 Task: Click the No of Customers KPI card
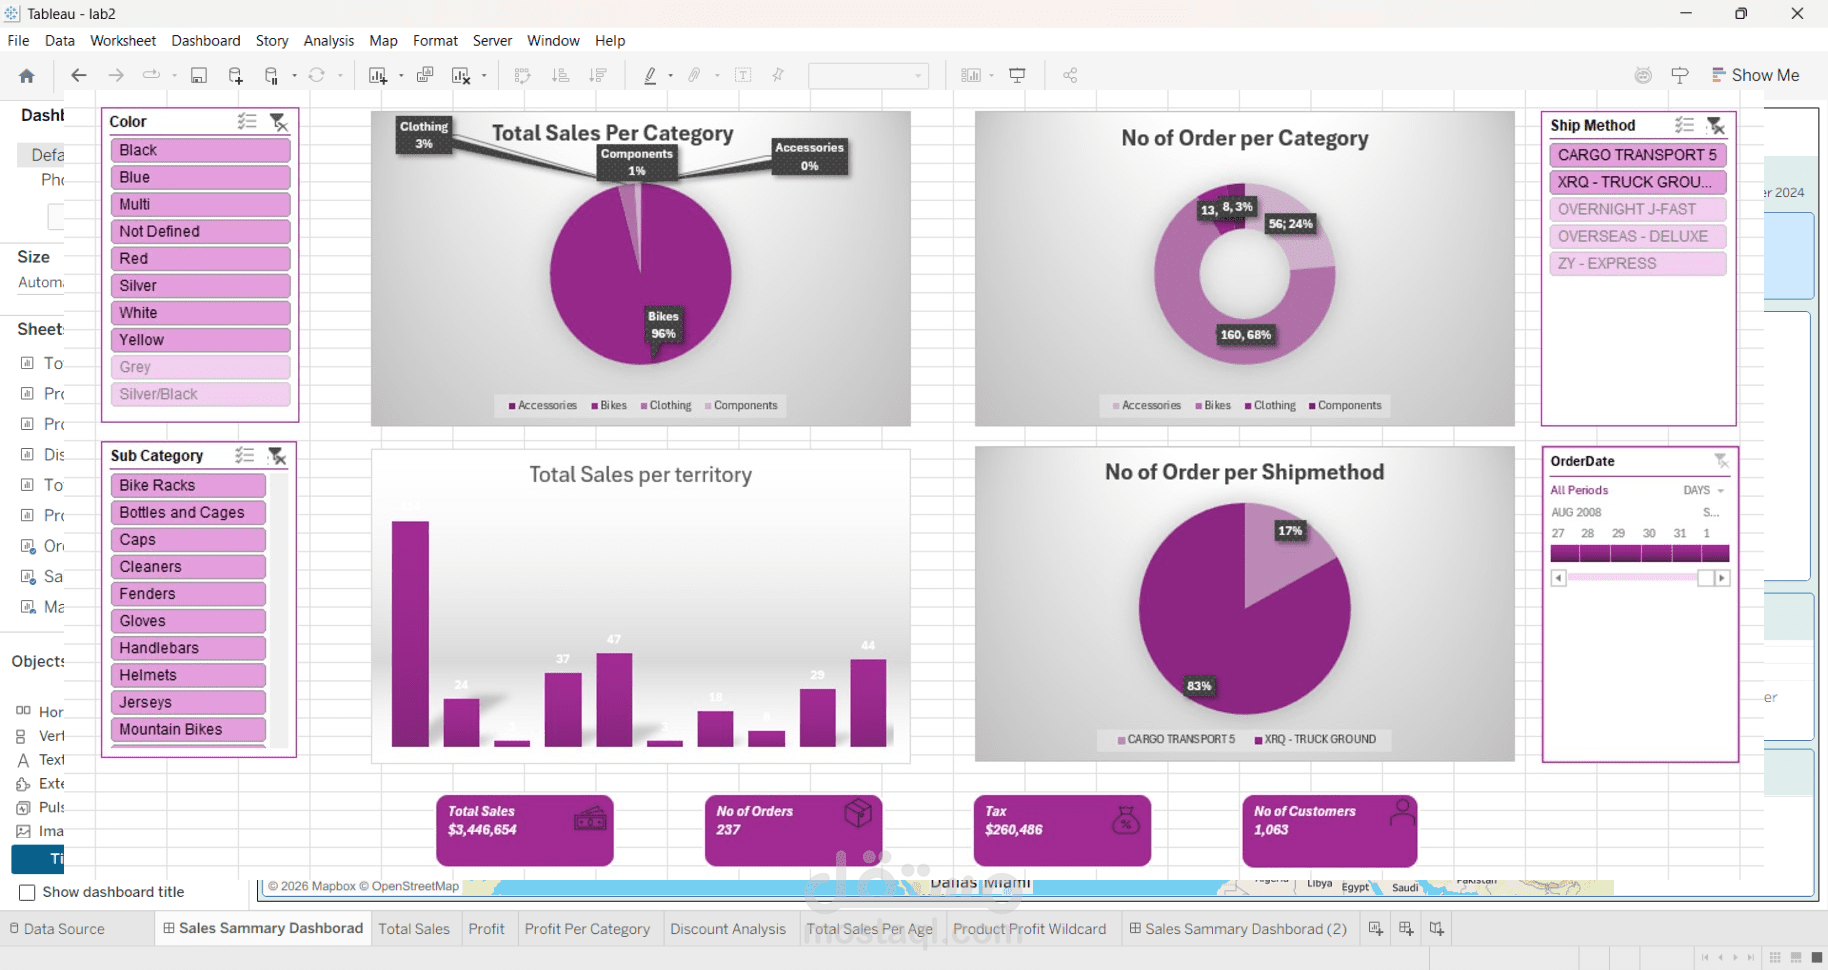point(1330,830)
